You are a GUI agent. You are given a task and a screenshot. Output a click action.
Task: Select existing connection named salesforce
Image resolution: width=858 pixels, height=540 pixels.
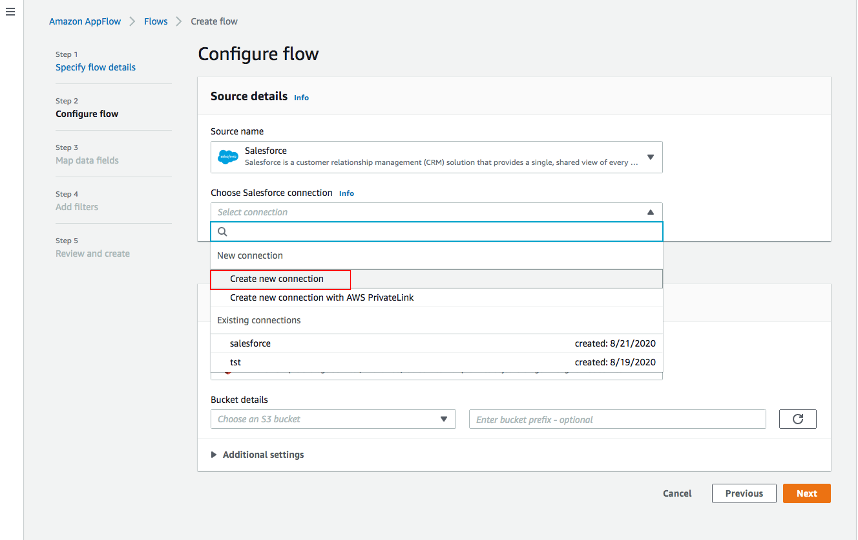click(250, 343)
